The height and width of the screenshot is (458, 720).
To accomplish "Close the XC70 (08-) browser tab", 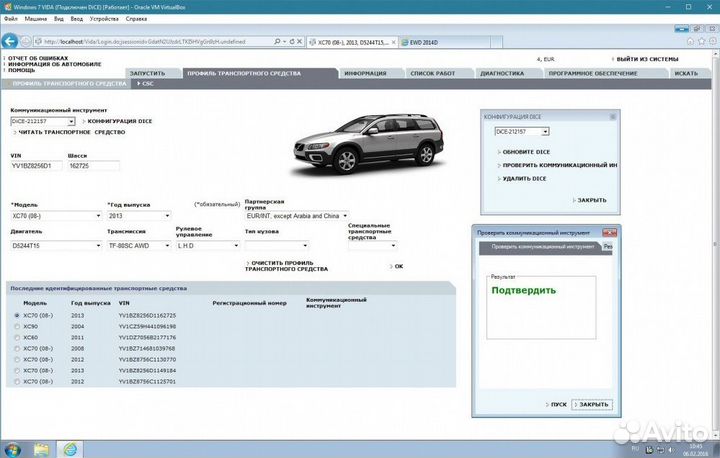I will pyautogui.click(x=394, y=42).
